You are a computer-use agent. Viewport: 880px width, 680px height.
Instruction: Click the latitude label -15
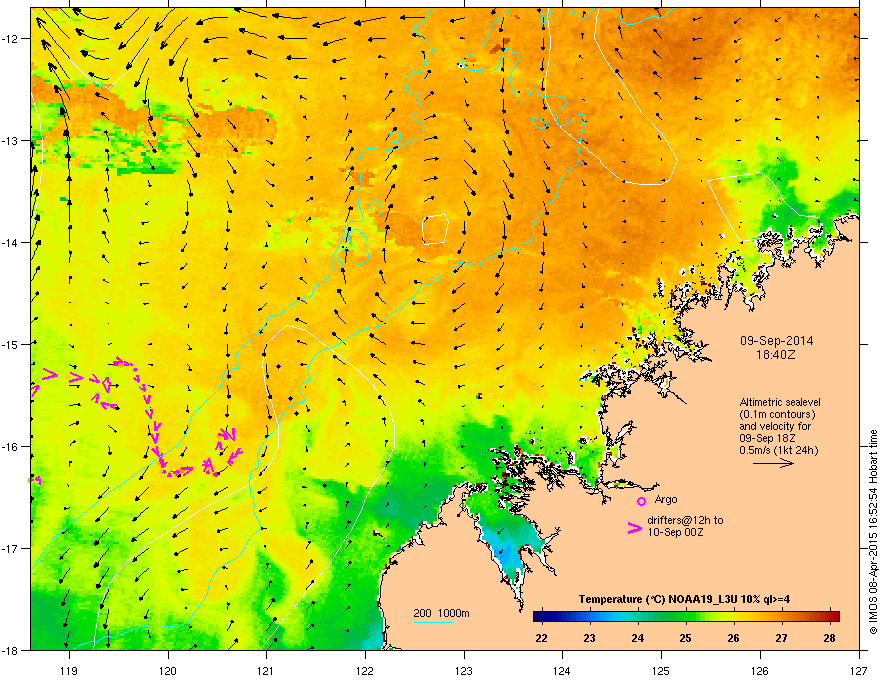[x=11, y=344]
